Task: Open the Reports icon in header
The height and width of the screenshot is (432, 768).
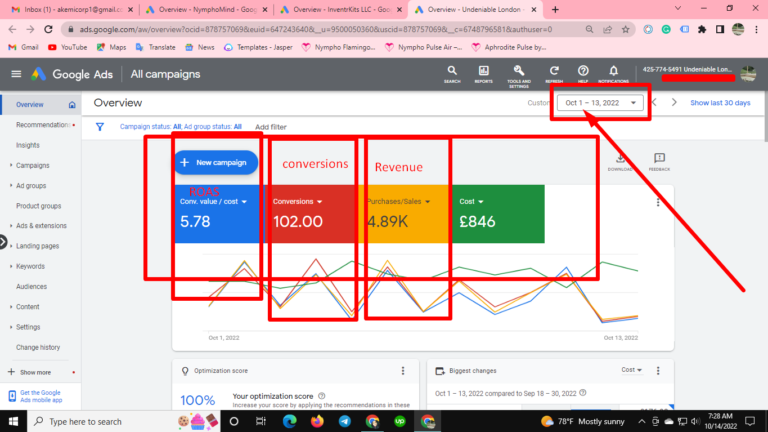Action: [x=484, y=73]
